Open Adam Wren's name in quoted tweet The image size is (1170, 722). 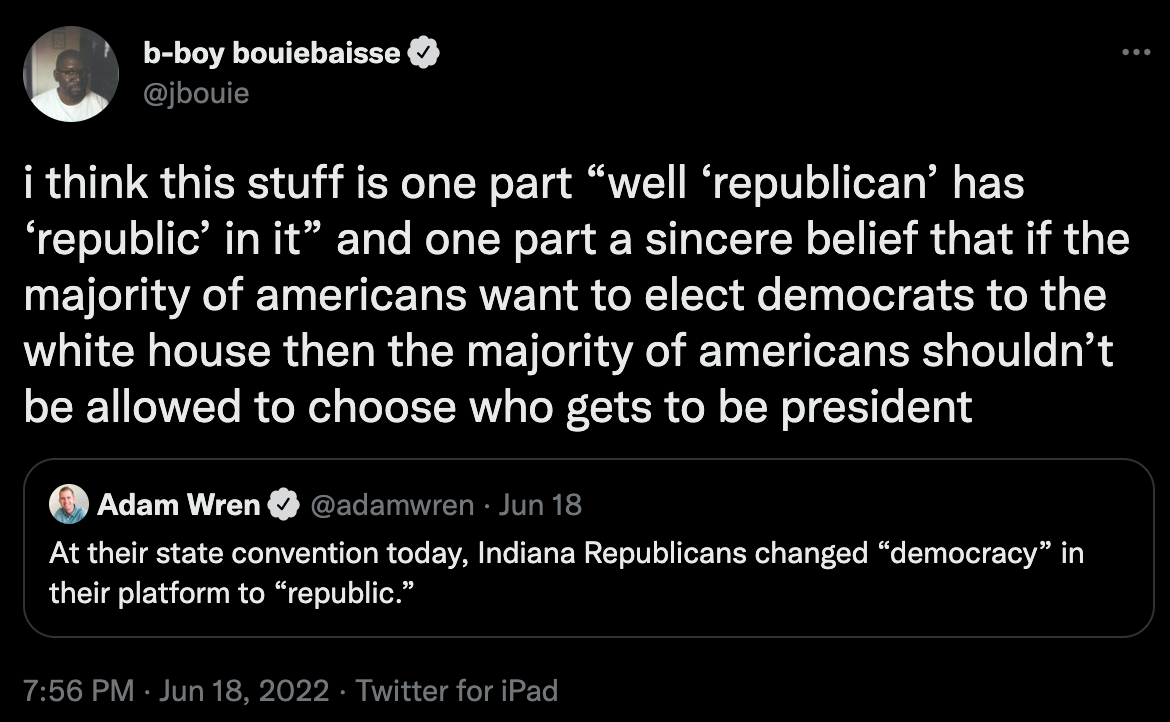coord(178,505)
